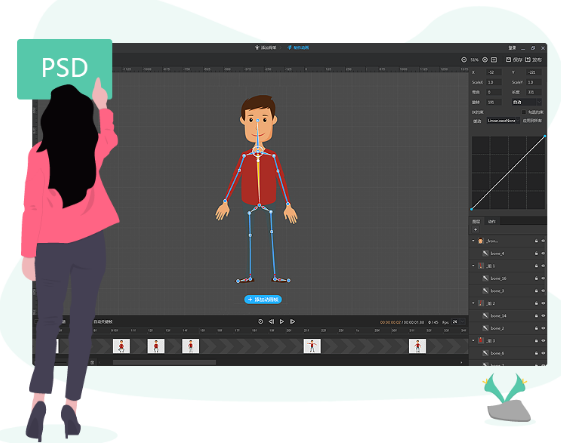Step forward to the next frame
Image resolution: width=561 pixels, height=443 pixels.
293,322
